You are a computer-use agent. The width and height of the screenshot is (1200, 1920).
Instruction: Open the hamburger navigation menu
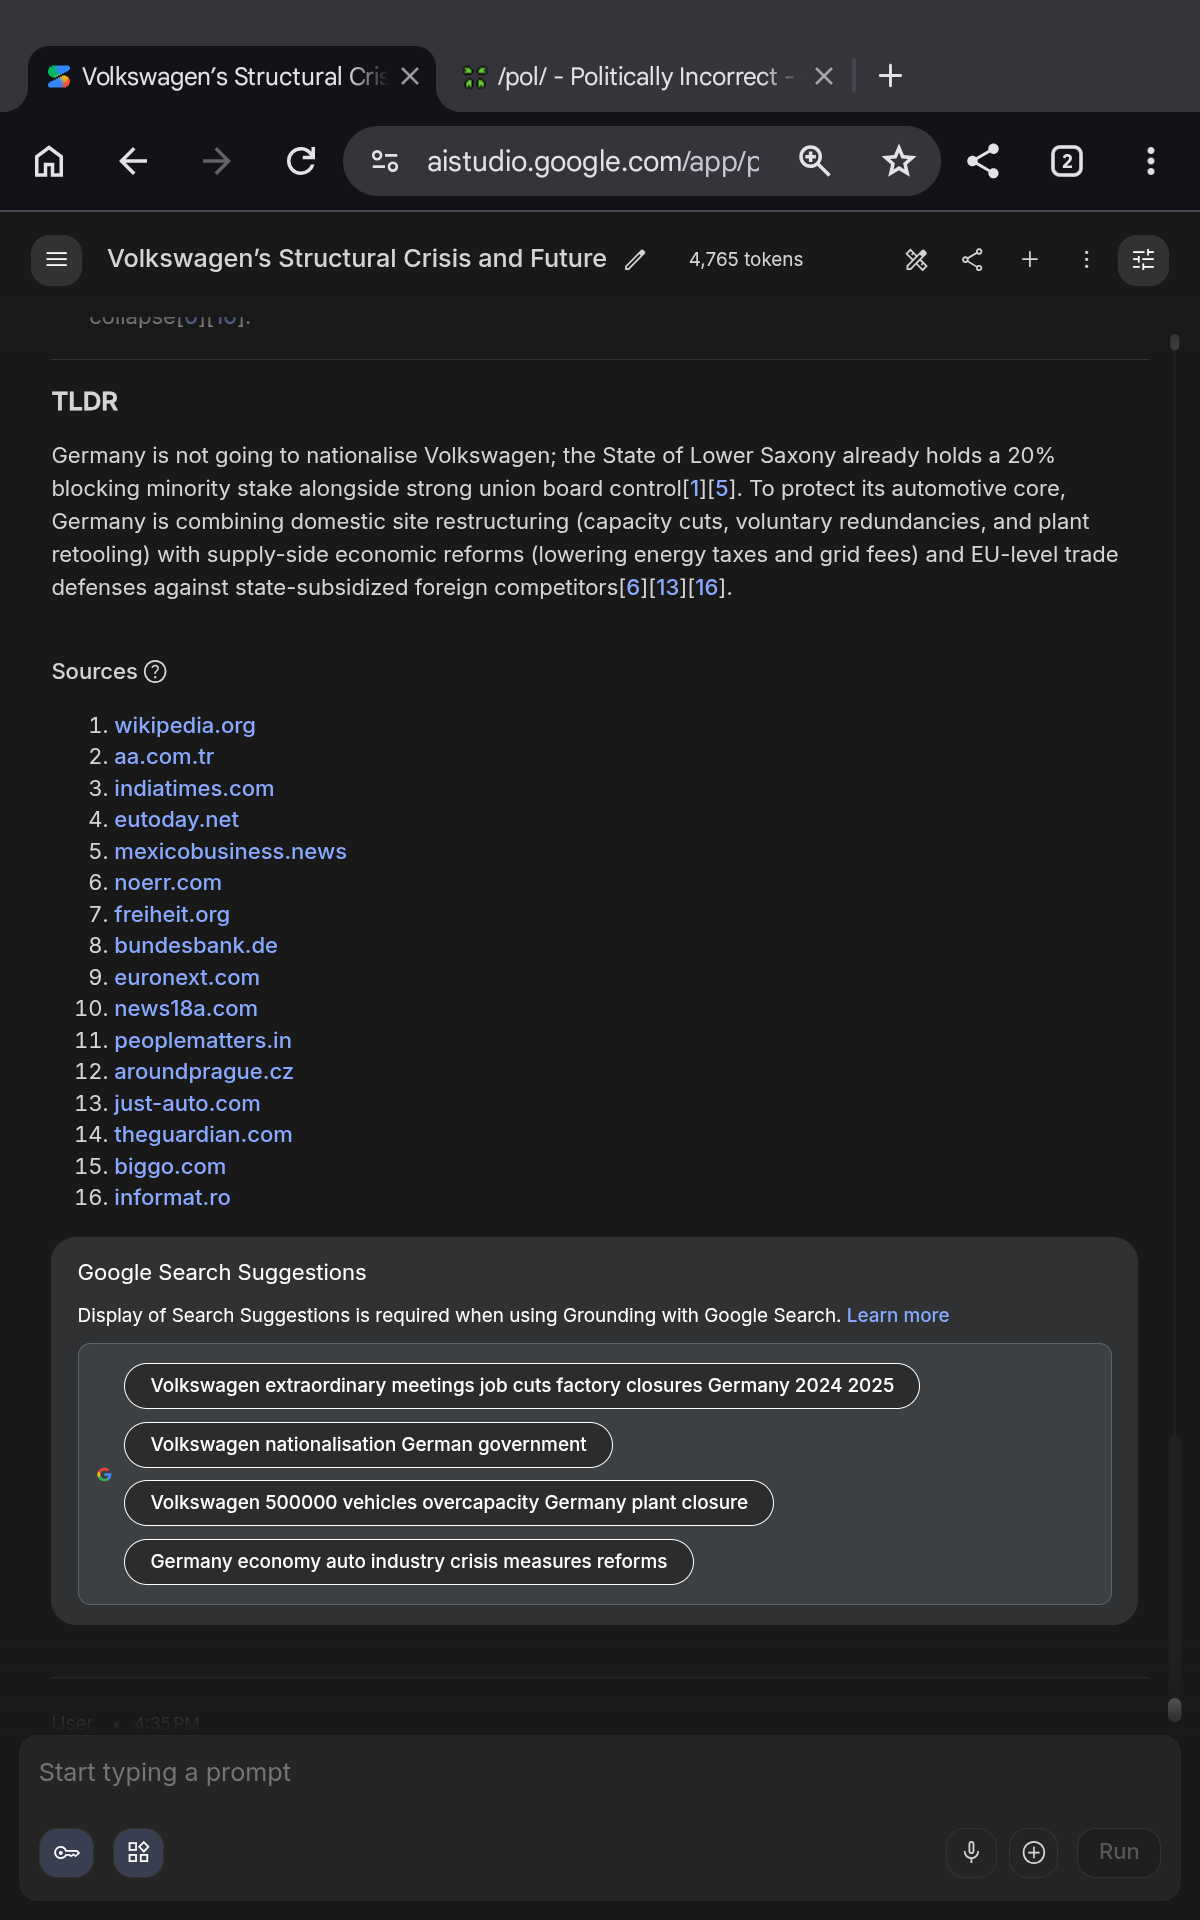57,260
